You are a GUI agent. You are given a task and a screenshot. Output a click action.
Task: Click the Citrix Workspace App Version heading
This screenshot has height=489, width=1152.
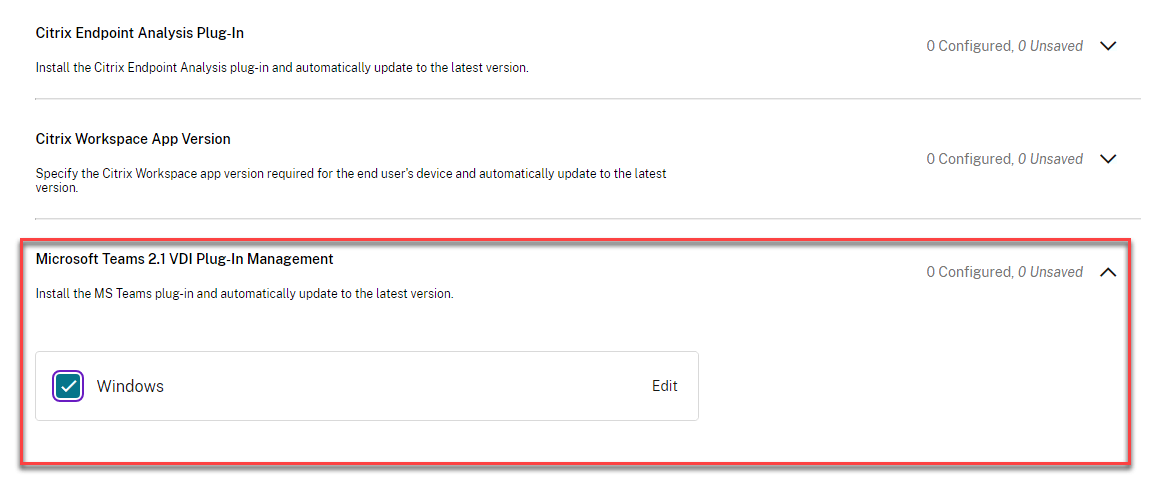[133, 139]
